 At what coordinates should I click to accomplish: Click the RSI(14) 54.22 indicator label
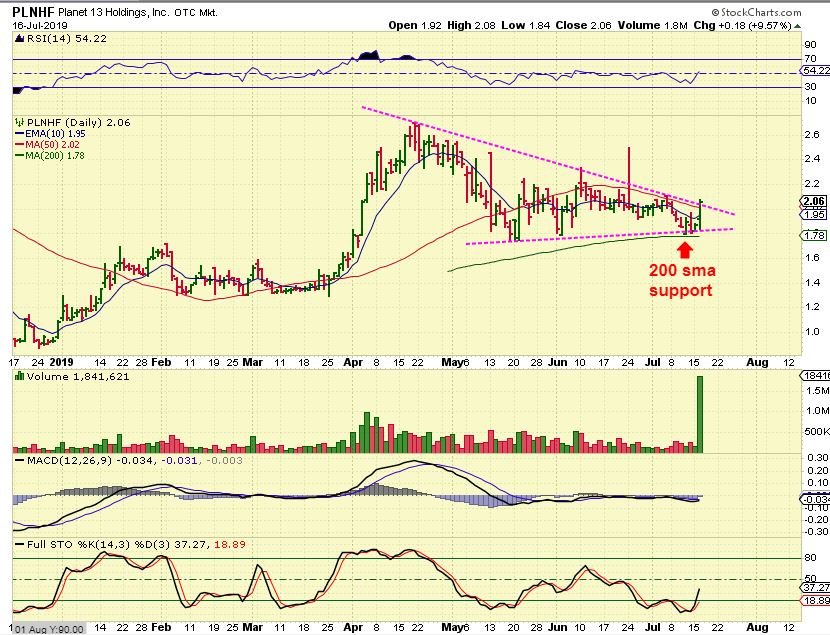pos(66,38)
